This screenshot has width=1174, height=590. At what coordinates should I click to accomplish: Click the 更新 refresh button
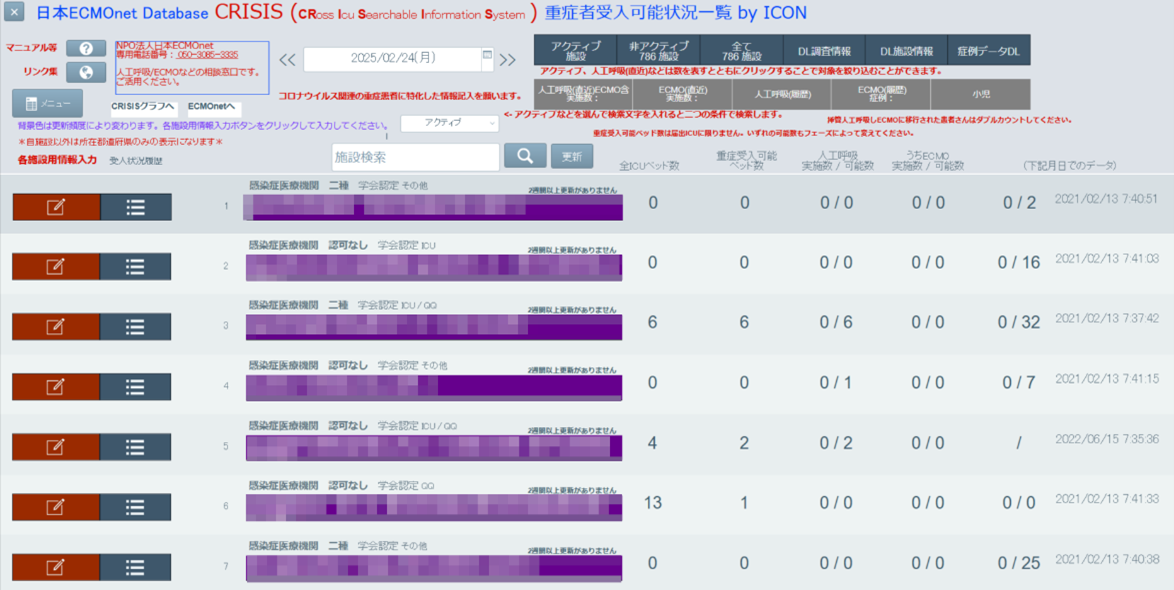click(x=572, y=156)
